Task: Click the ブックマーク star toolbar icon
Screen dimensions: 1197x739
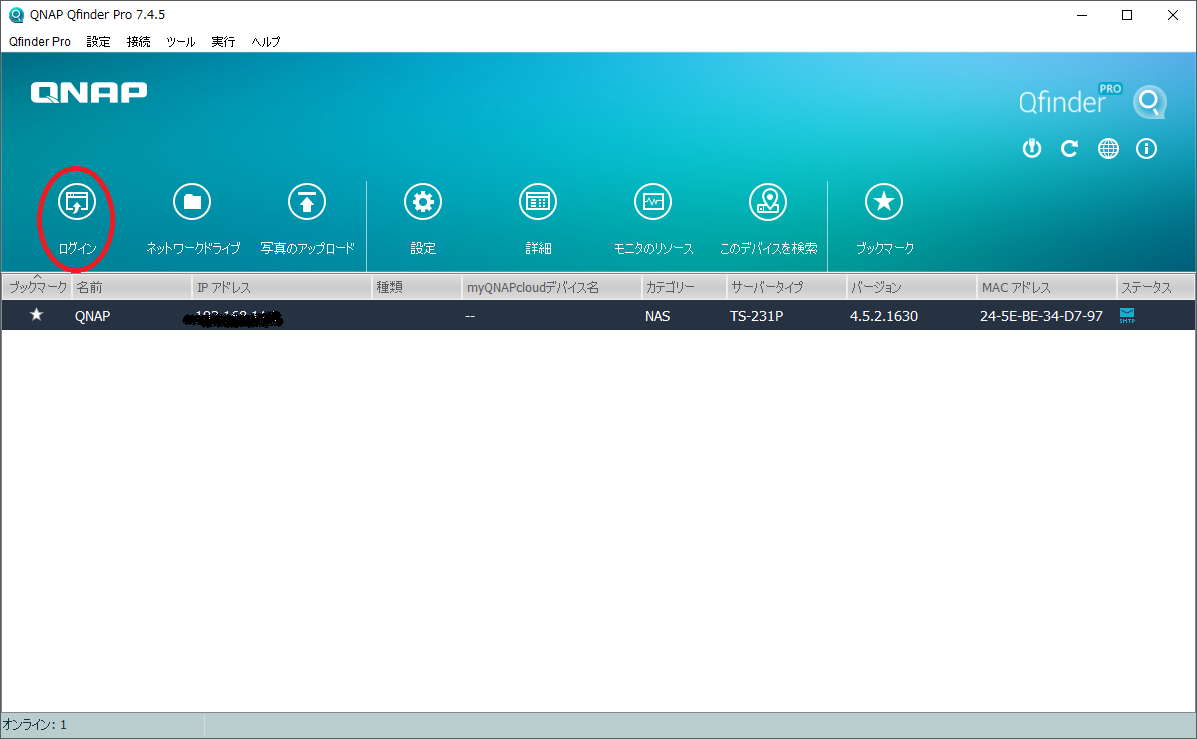Action: 884,202
